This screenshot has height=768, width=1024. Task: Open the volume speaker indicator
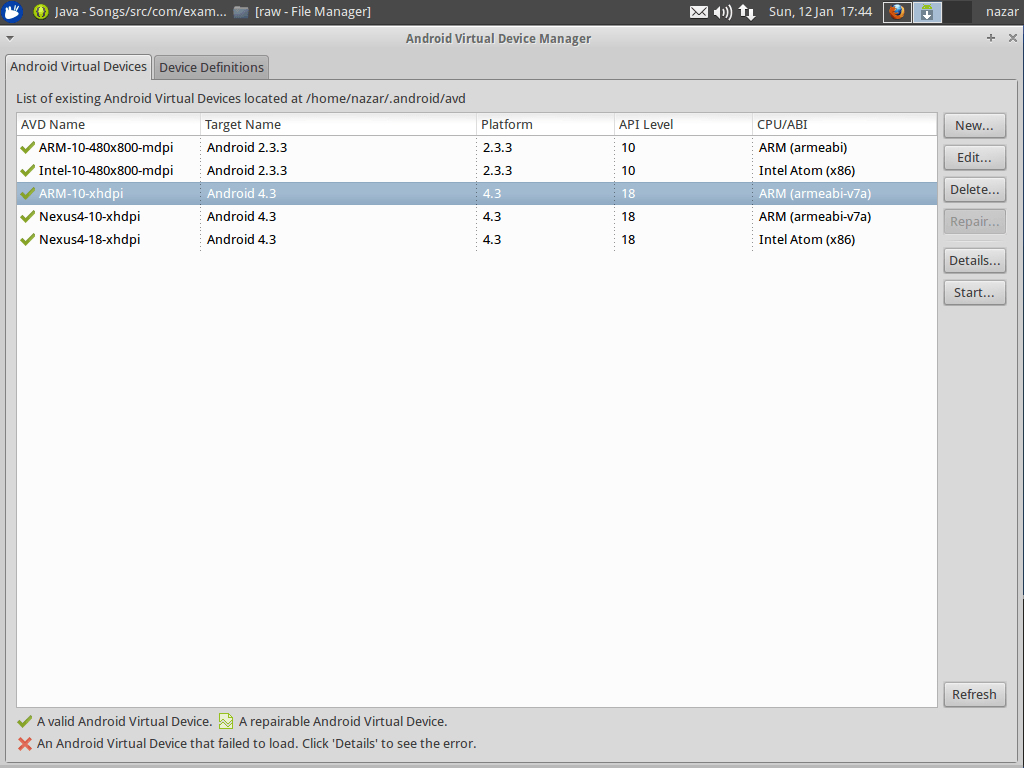(x=722, y=12)
